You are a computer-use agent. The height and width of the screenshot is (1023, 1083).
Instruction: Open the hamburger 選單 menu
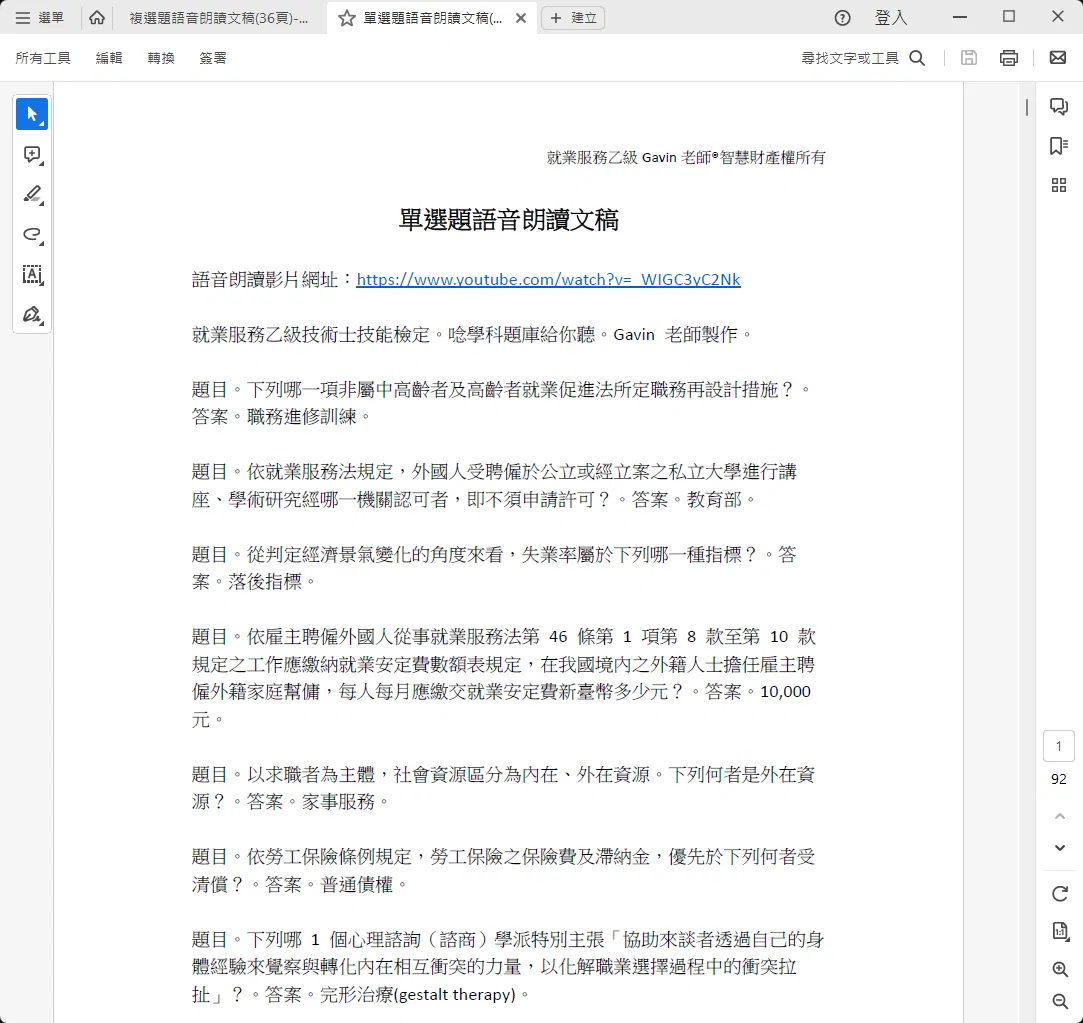[39, 18]
